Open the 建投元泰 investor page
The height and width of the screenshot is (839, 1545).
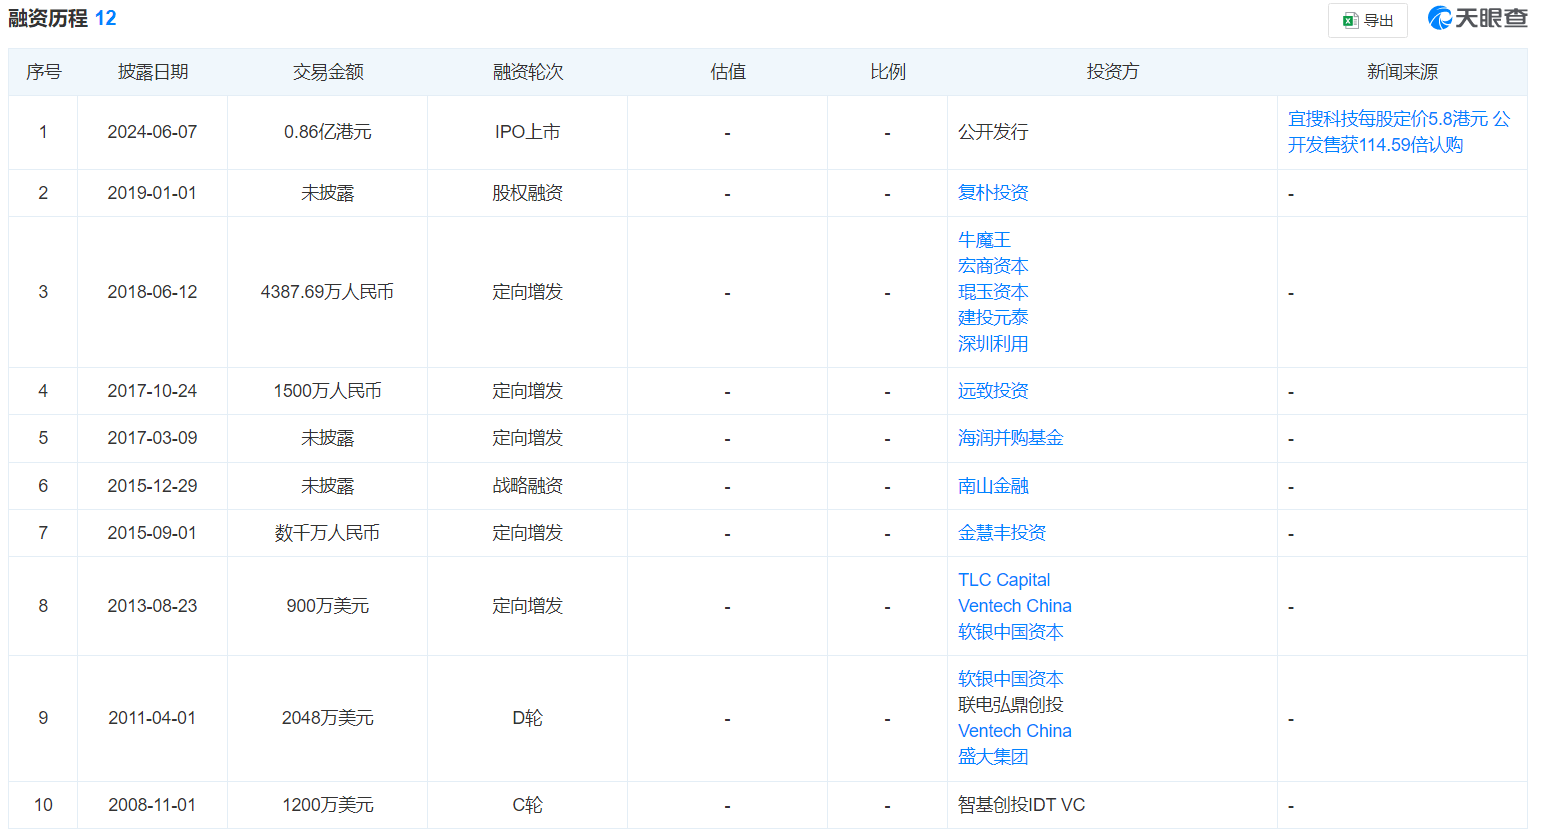[993, 318]
